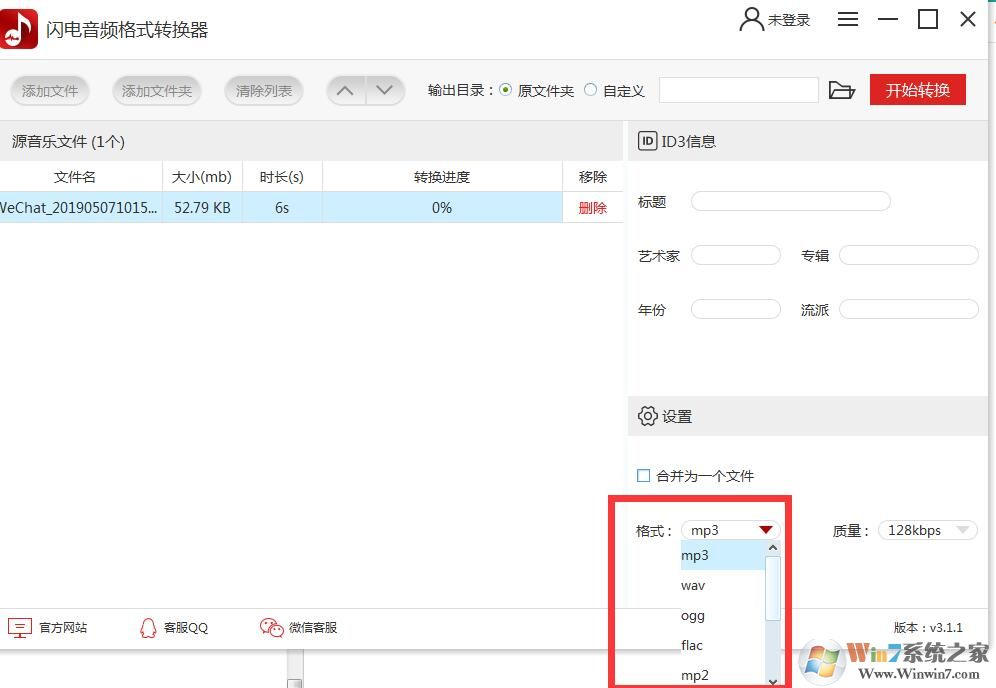Select the 自定义 output radio button
The image size is (996, 688).
(591, 89)
